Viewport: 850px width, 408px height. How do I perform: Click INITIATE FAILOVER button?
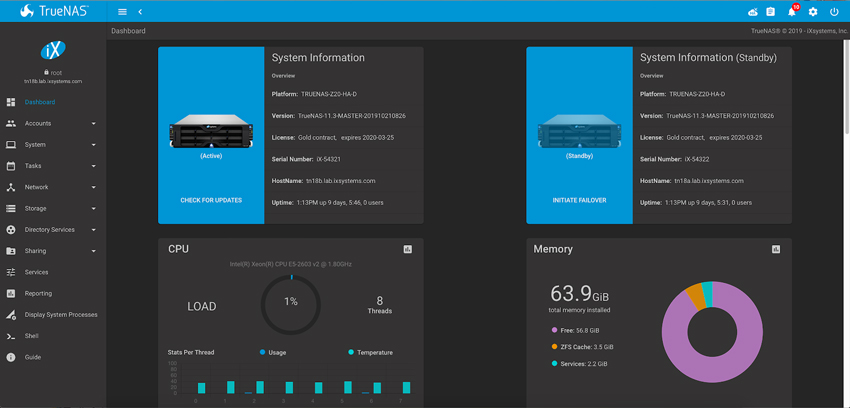point(579,200)
